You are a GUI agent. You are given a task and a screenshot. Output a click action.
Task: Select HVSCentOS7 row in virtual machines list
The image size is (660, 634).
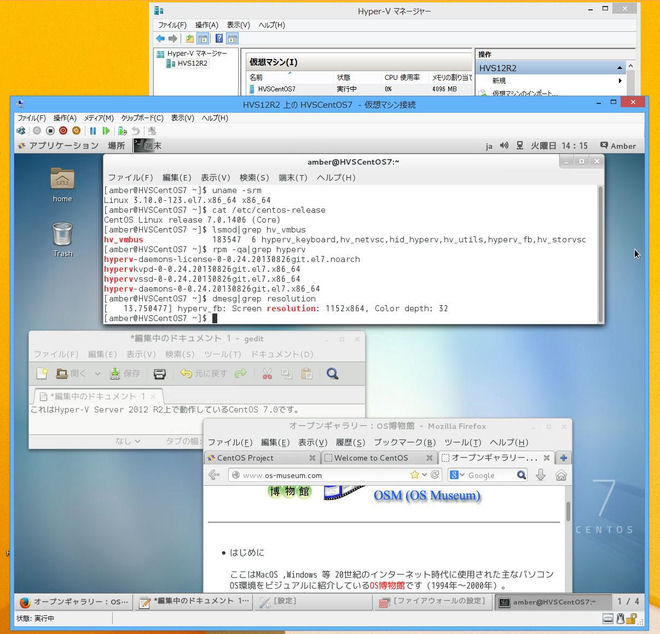click(x=360, y=89)
